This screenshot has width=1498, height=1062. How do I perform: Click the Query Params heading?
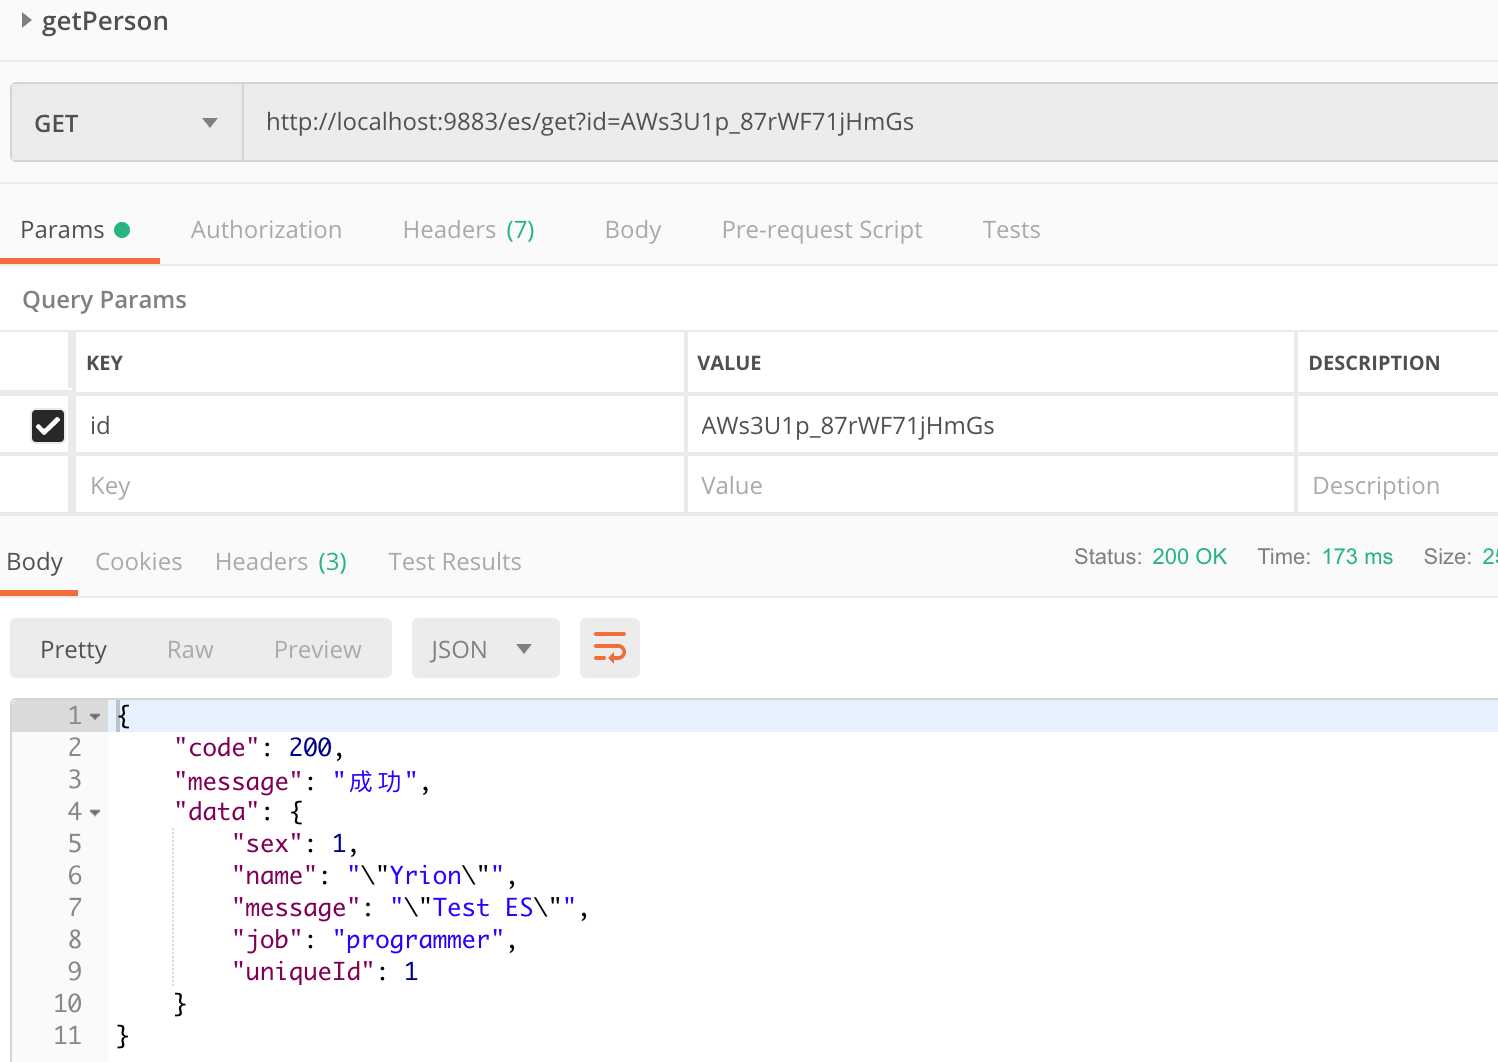tap(105, 300)
